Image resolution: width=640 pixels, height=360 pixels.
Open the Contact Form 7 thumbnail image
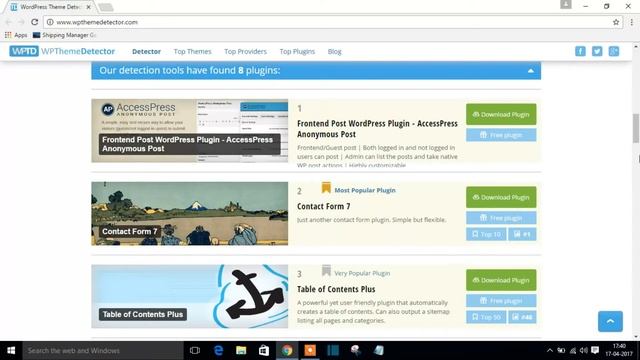[x=189, y=213]
